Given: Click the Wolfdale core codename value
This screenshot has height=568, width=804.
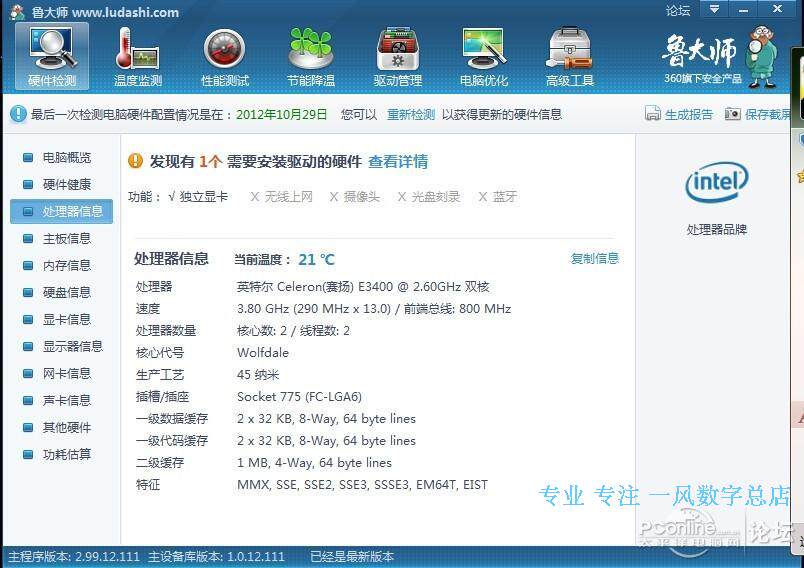Looking at the screenshot, I should (x=263, y=353).
